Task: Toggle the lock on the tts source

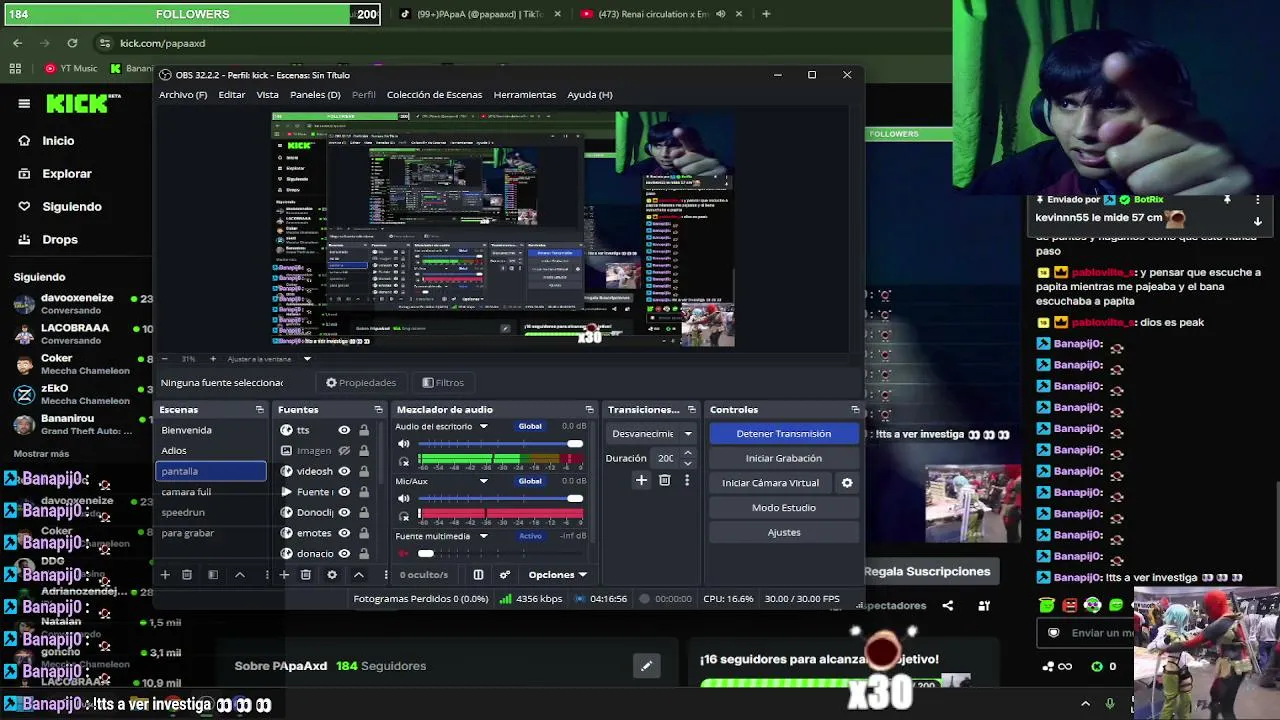Action: 364,430
